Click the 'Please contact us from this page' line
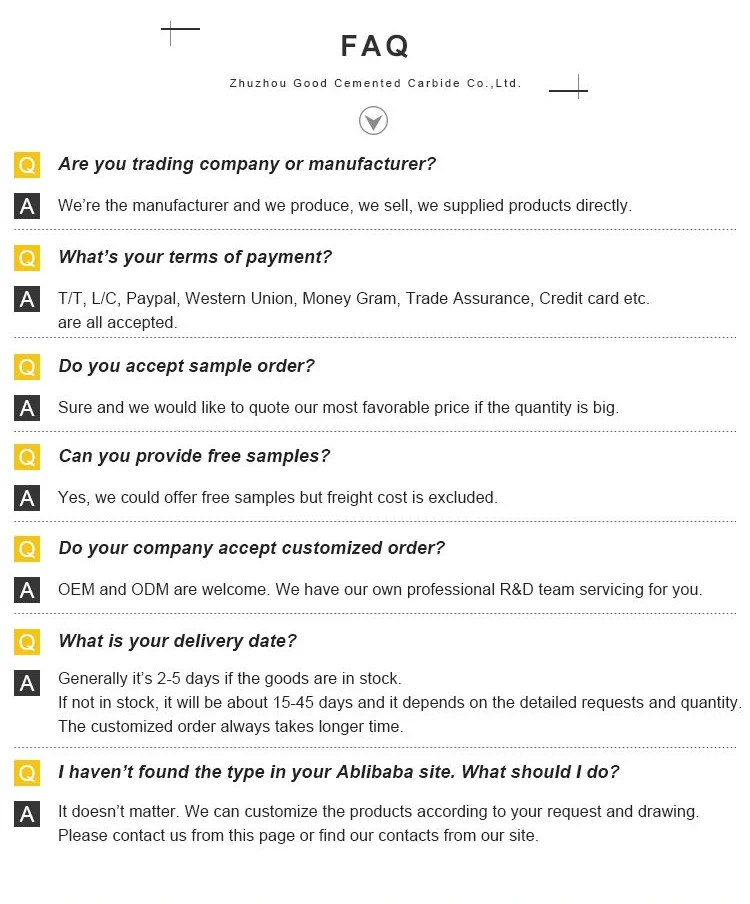Screen dimensions: 750x904 click(x=298, y=835)
